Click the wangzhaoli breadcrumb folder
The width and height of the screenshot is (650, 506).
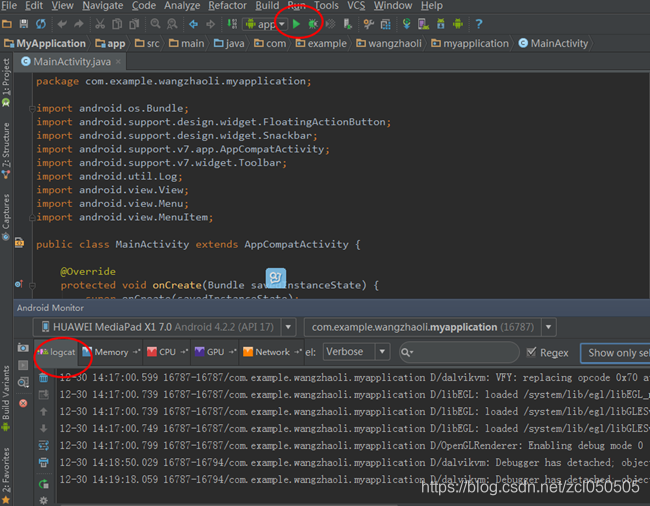(389, 44)
